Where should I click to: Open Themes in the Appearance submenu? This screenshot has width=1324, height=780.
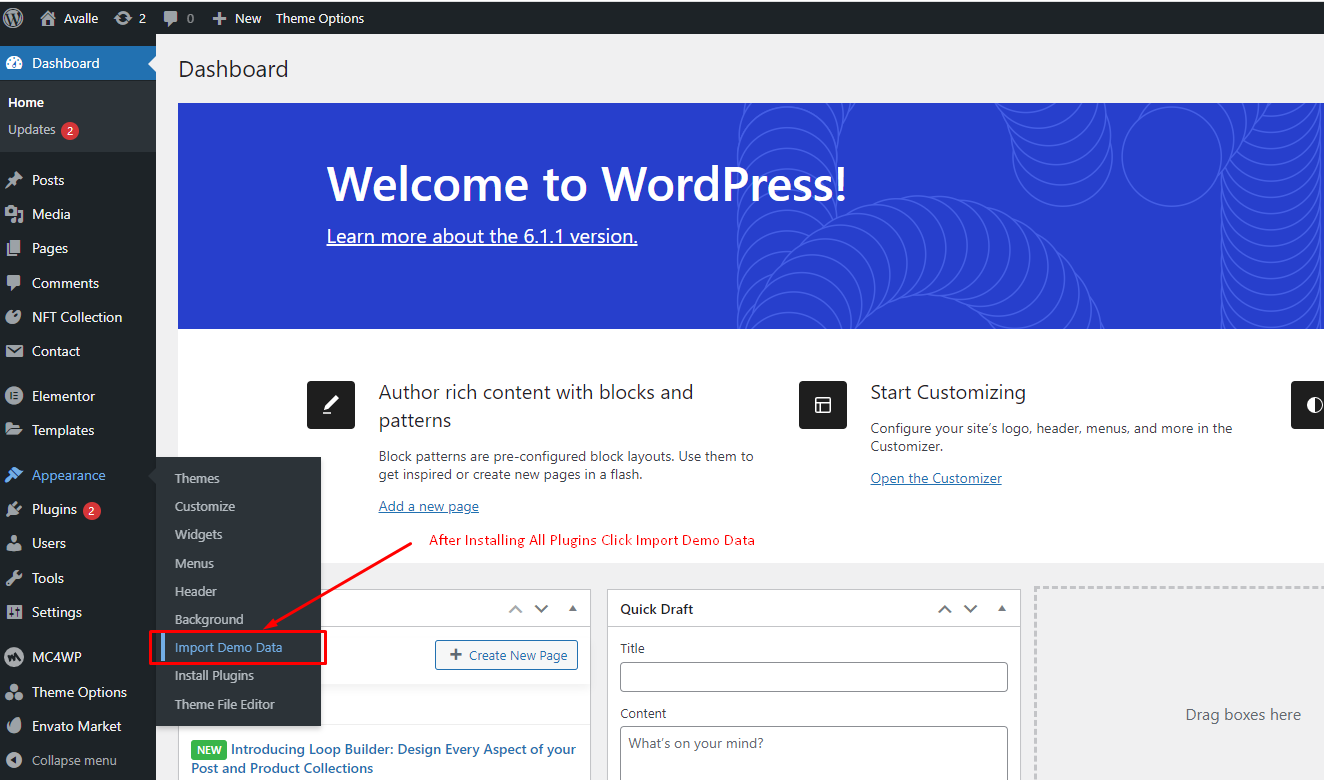[x=197, y=478]
